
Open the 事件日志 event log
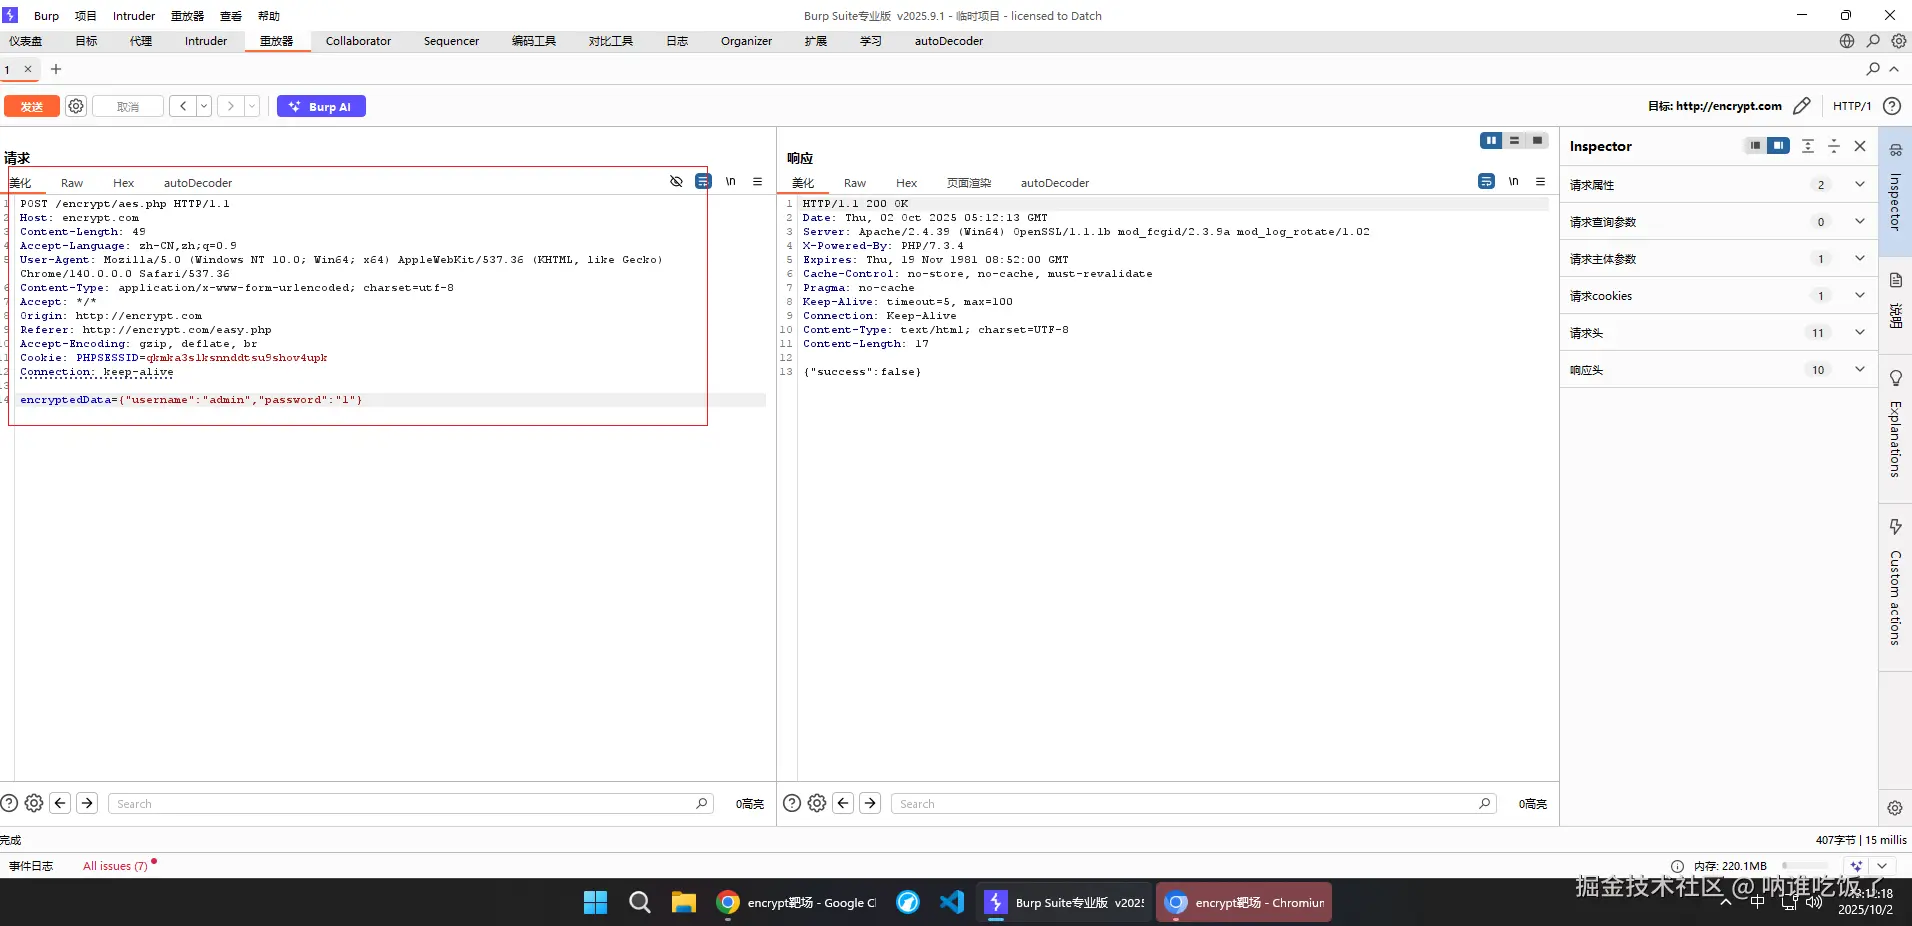pyautogui.click(x=31, y=866)
